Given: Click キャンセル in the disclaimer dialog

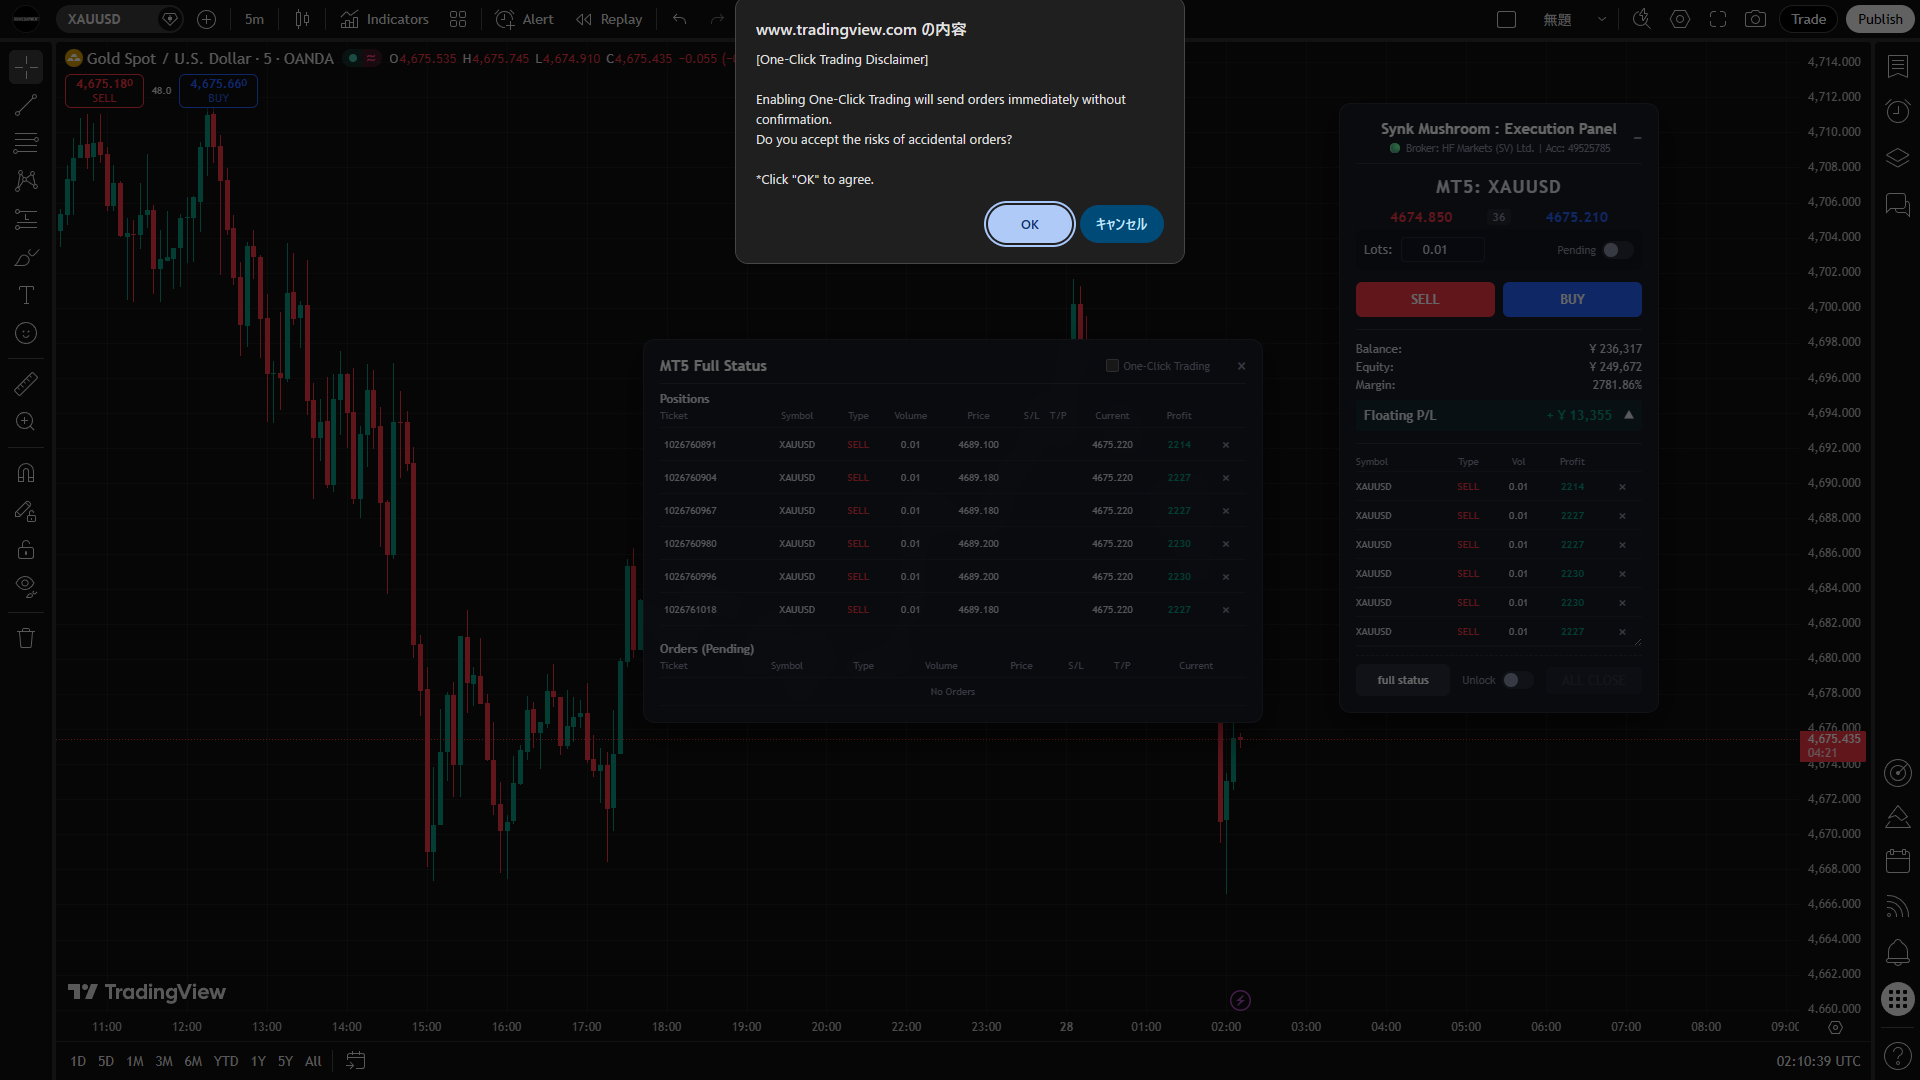Looking at the screenshot, I should pos(1121,224).
